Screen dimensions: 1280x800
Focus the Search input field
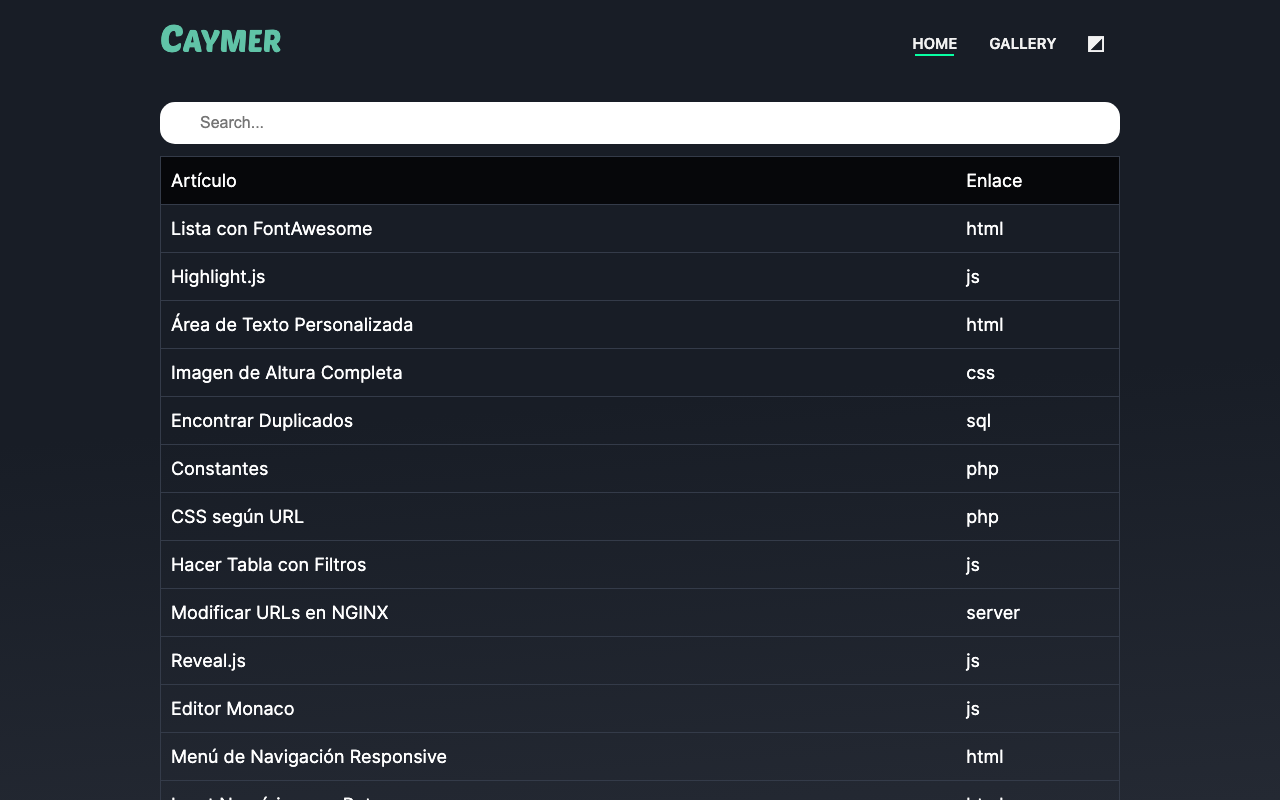tap(640, 123)
